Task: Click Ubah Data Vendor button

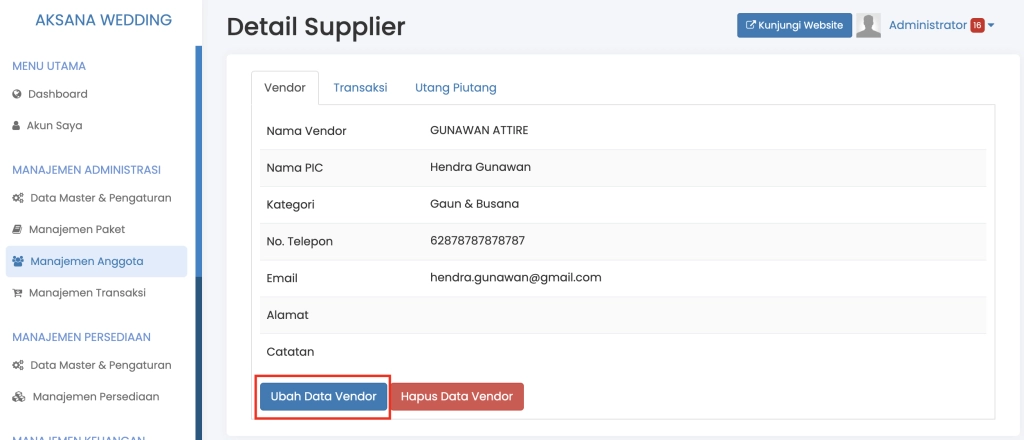Action: (323, 396)
